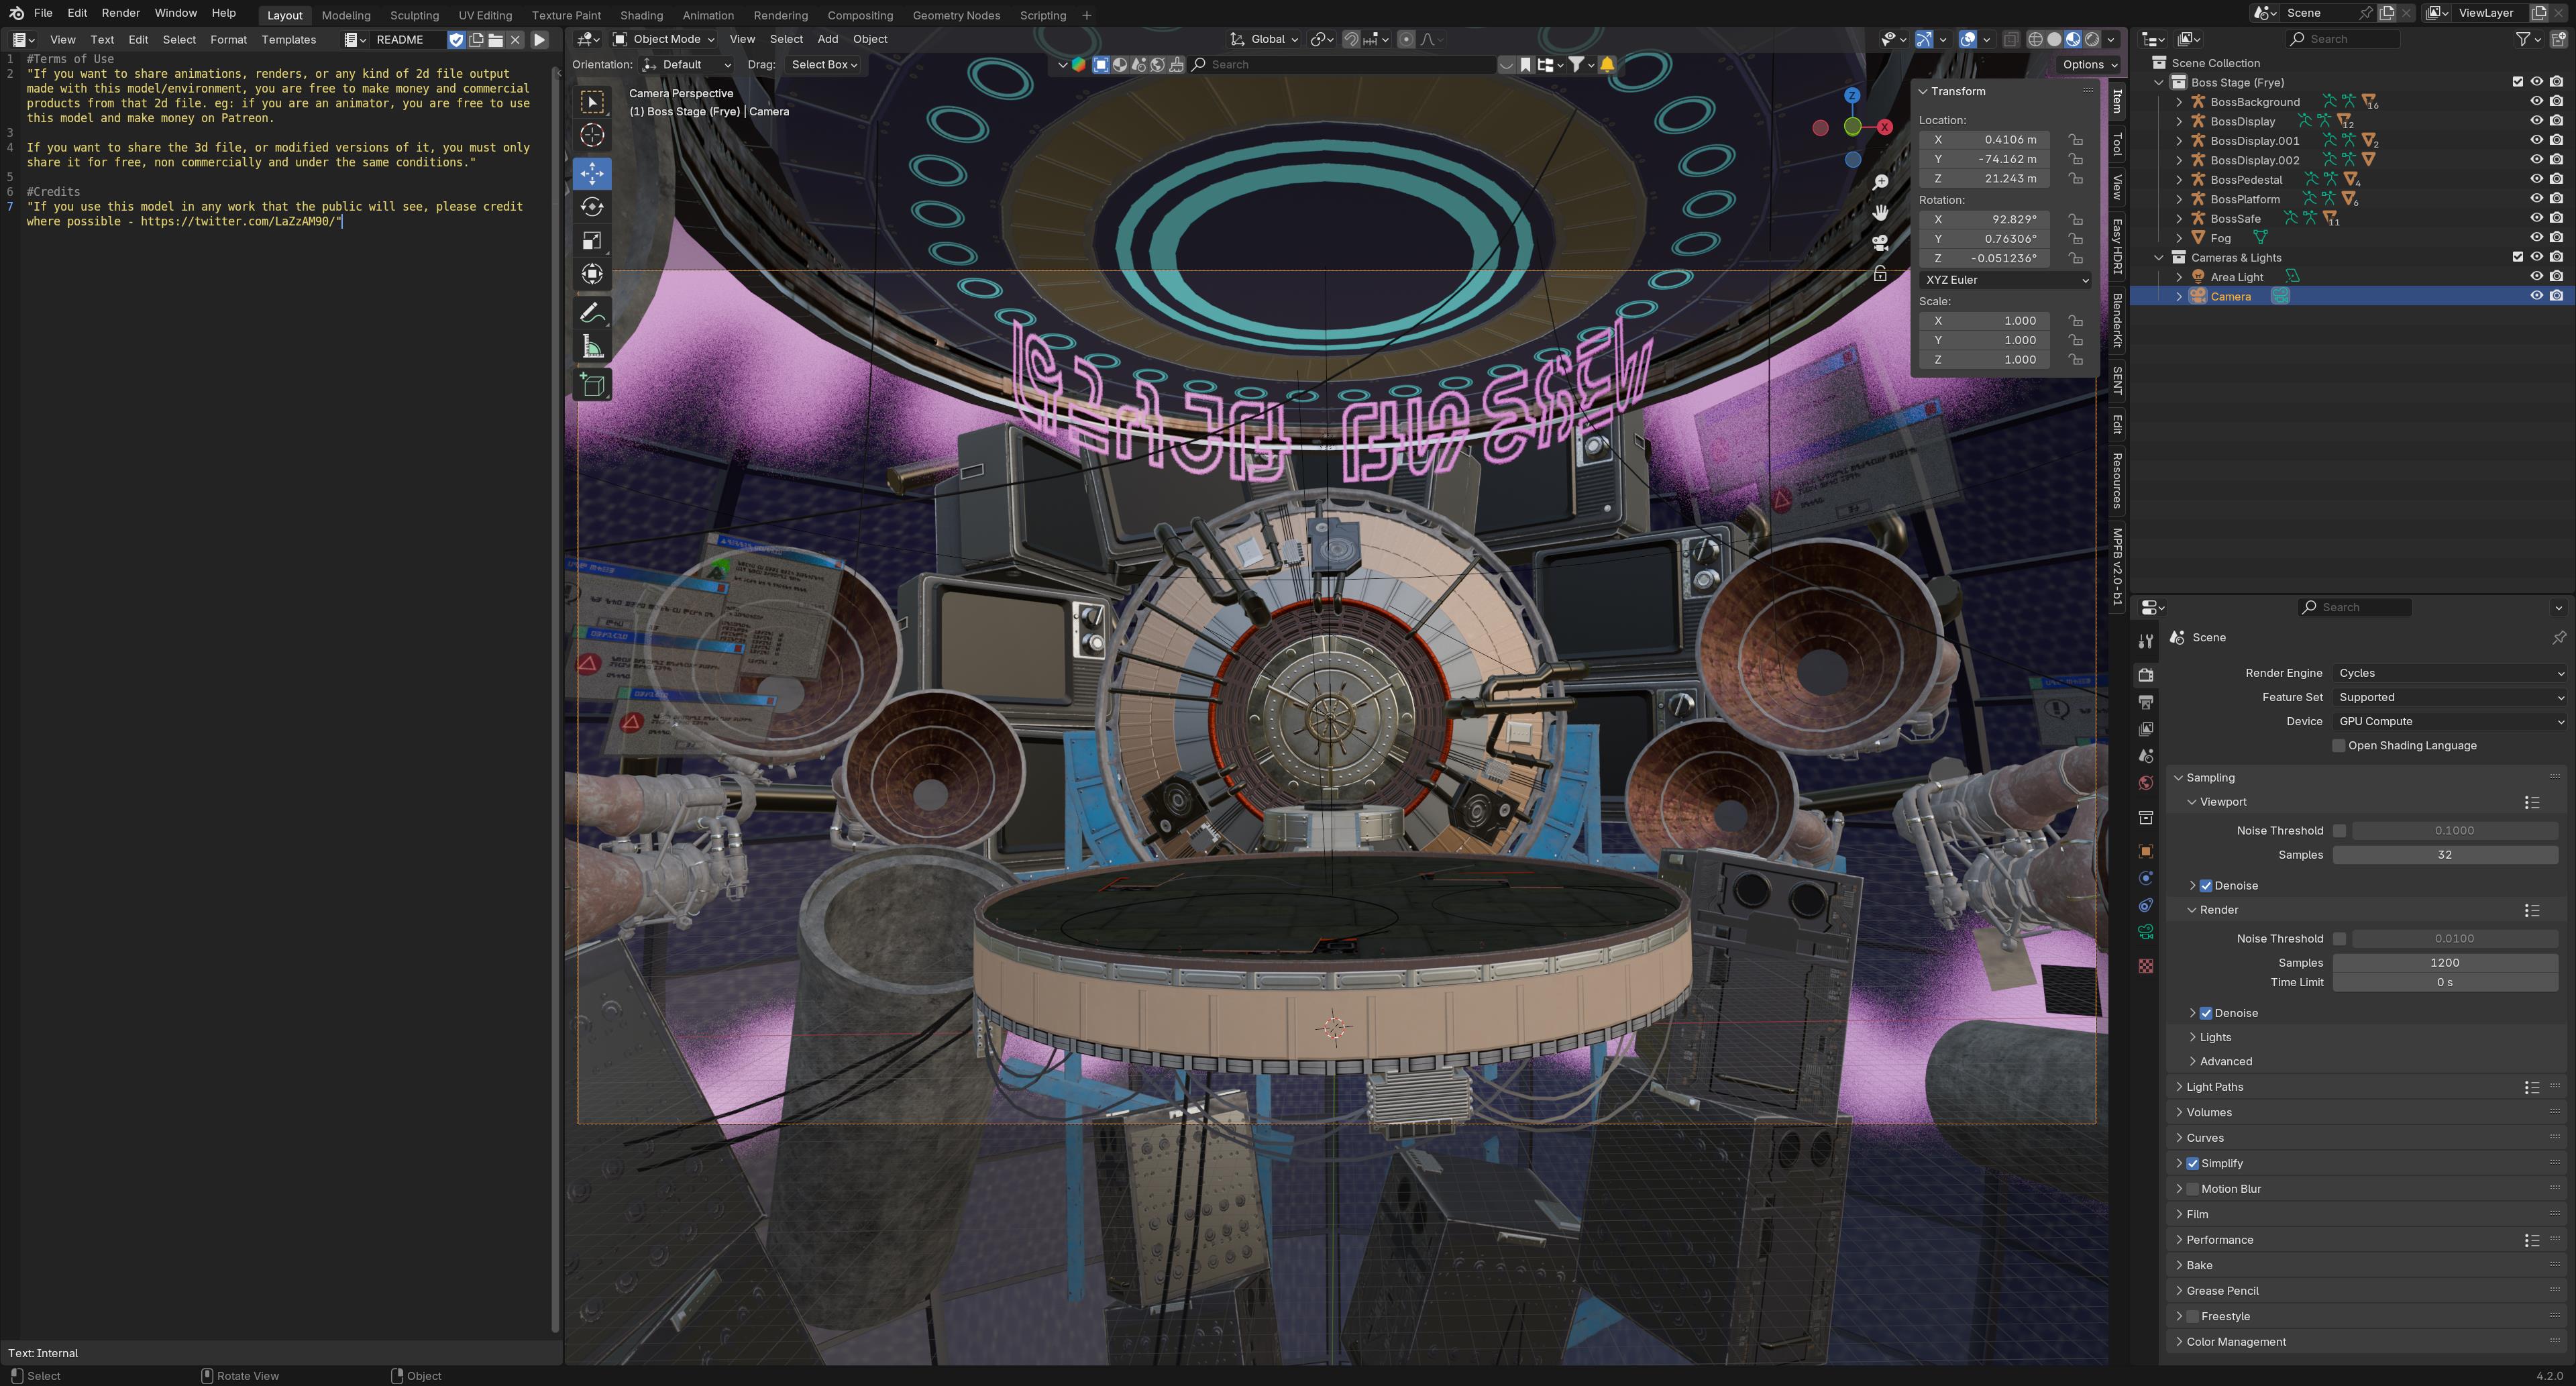Click the Viewport Samples 32 field
The width and height of the screenshot is (2576, 1386).
pyautogui.click(x=2444, y=855)
